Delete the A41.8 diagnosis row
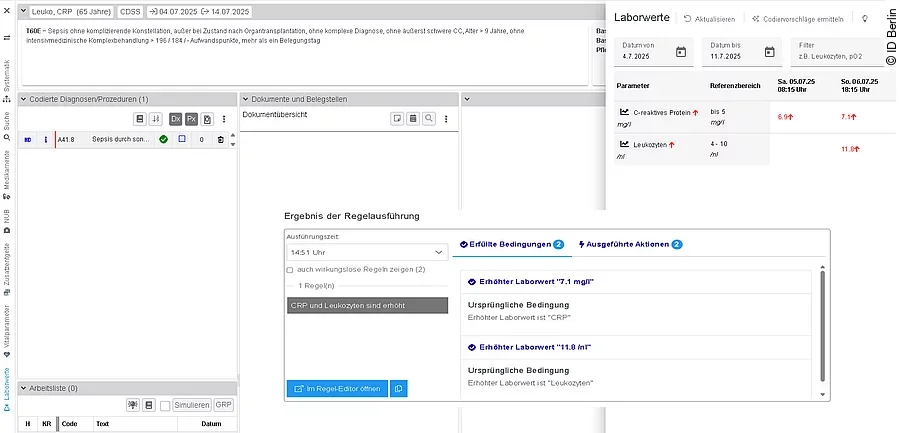The height and width of the screenshot is (433, 900). 218,139
